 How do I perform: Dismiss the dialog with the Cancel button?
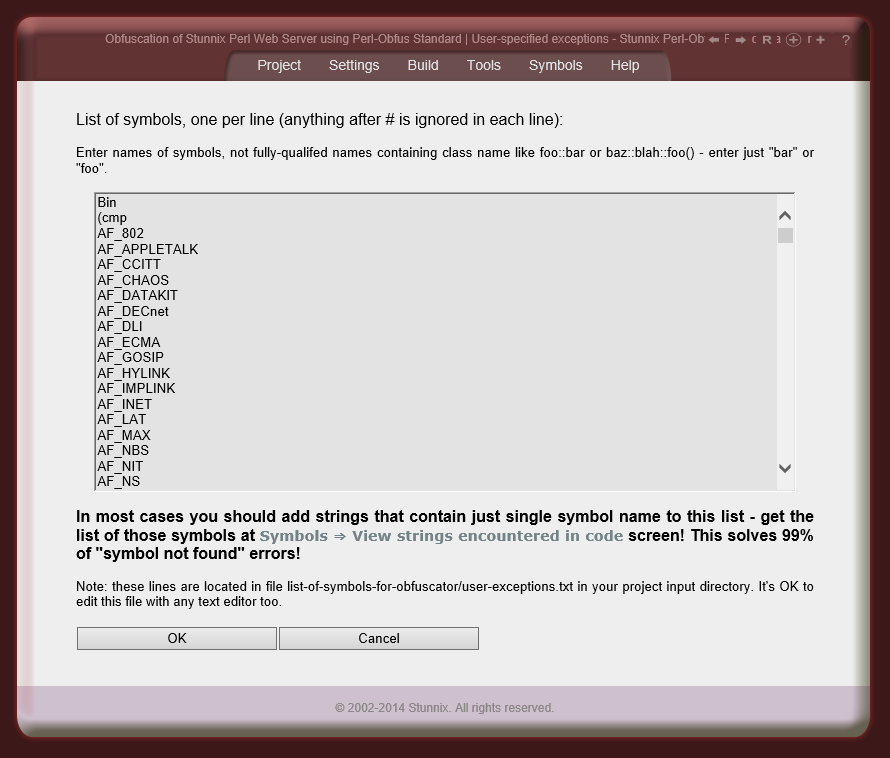pos(378,638)
